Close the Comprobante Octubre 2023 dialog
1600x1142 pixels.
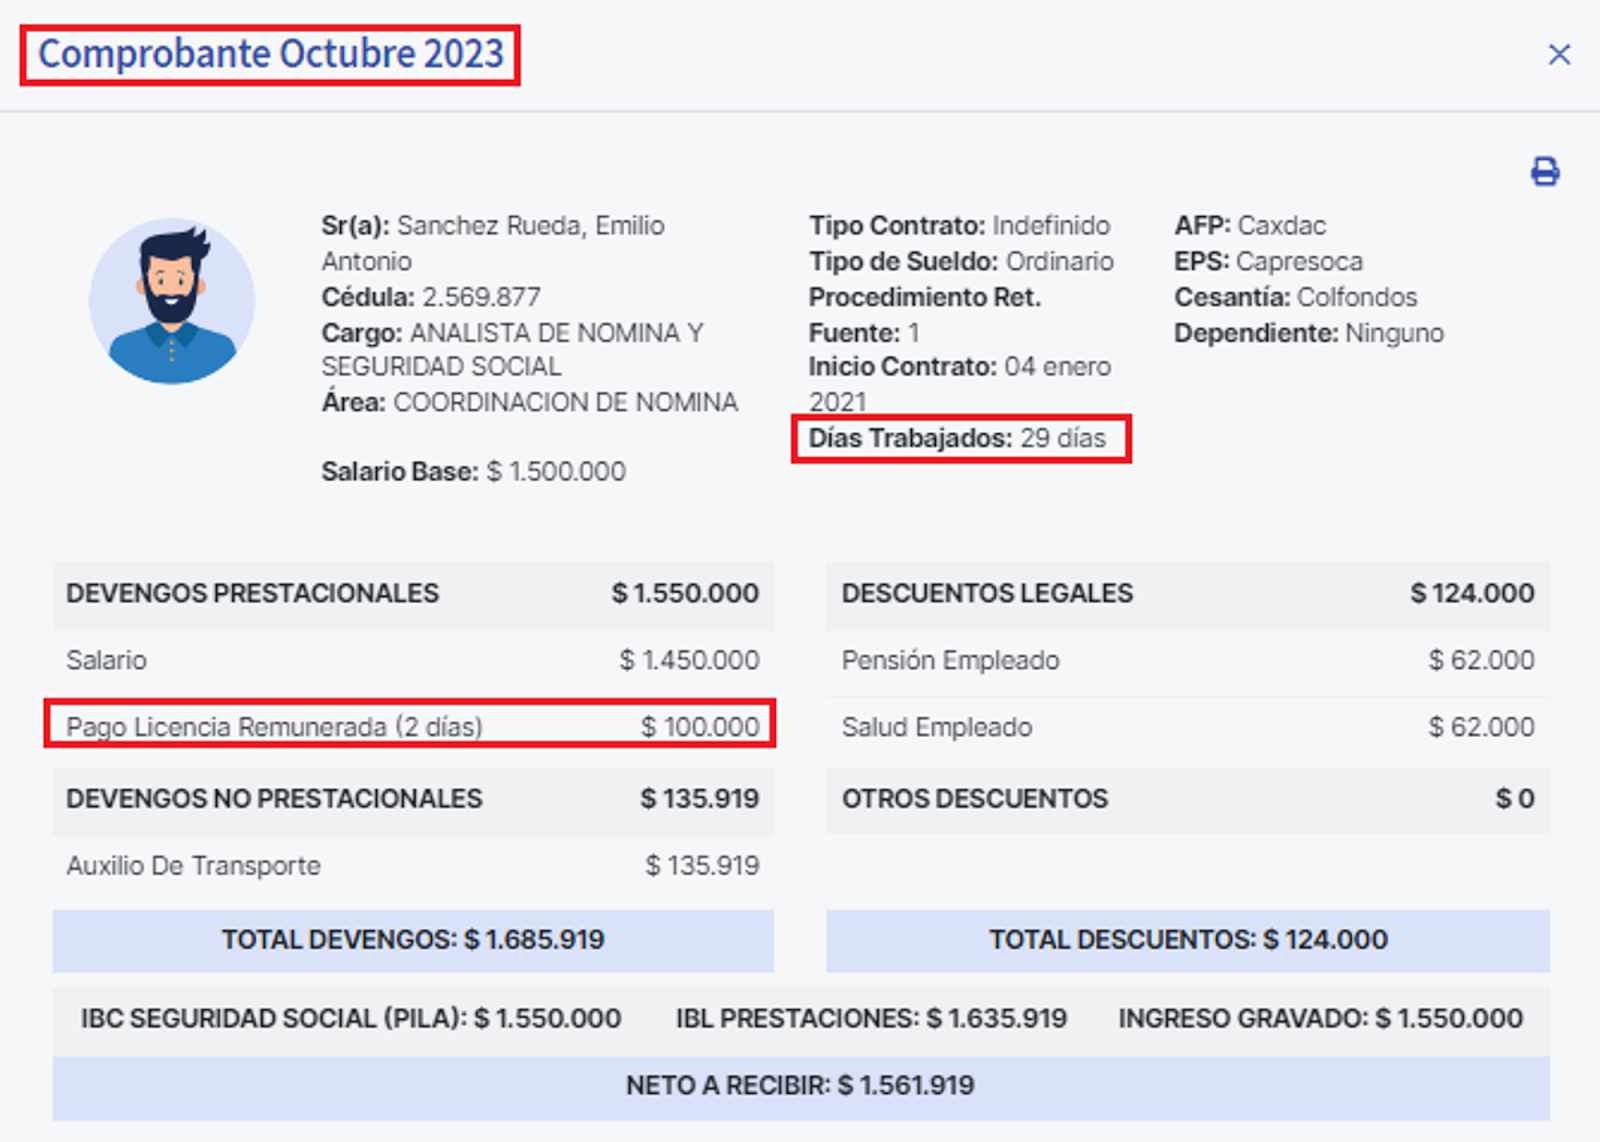click(x=1559, y=54)
